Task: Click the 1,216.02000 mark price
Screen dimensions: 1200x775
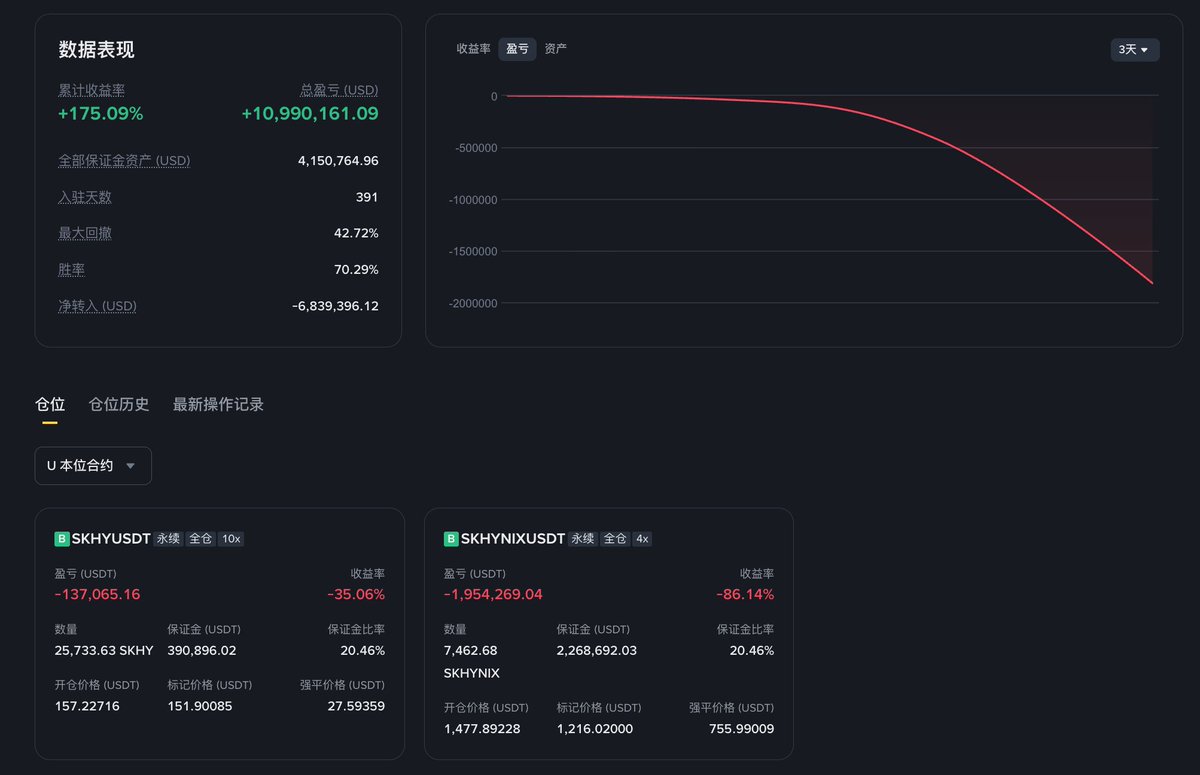Action: [595, 729]
